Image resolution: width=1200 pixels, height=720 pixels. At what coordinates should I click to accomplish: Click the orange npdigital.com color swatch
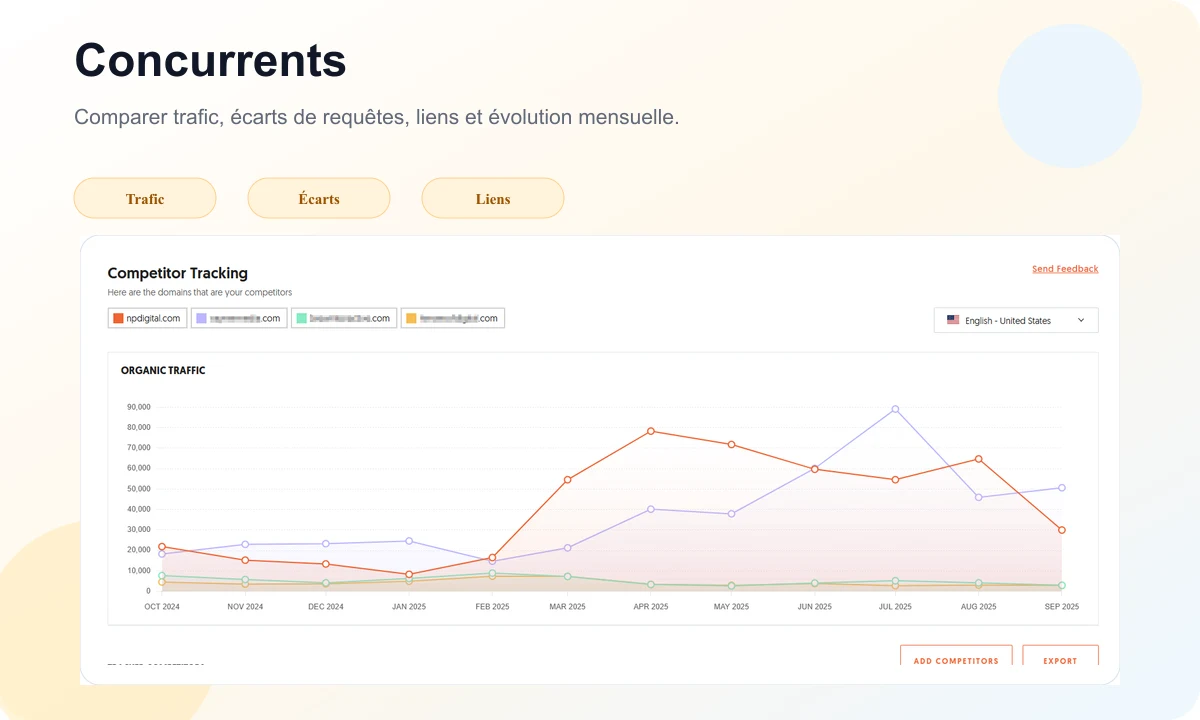pos(118,318)
